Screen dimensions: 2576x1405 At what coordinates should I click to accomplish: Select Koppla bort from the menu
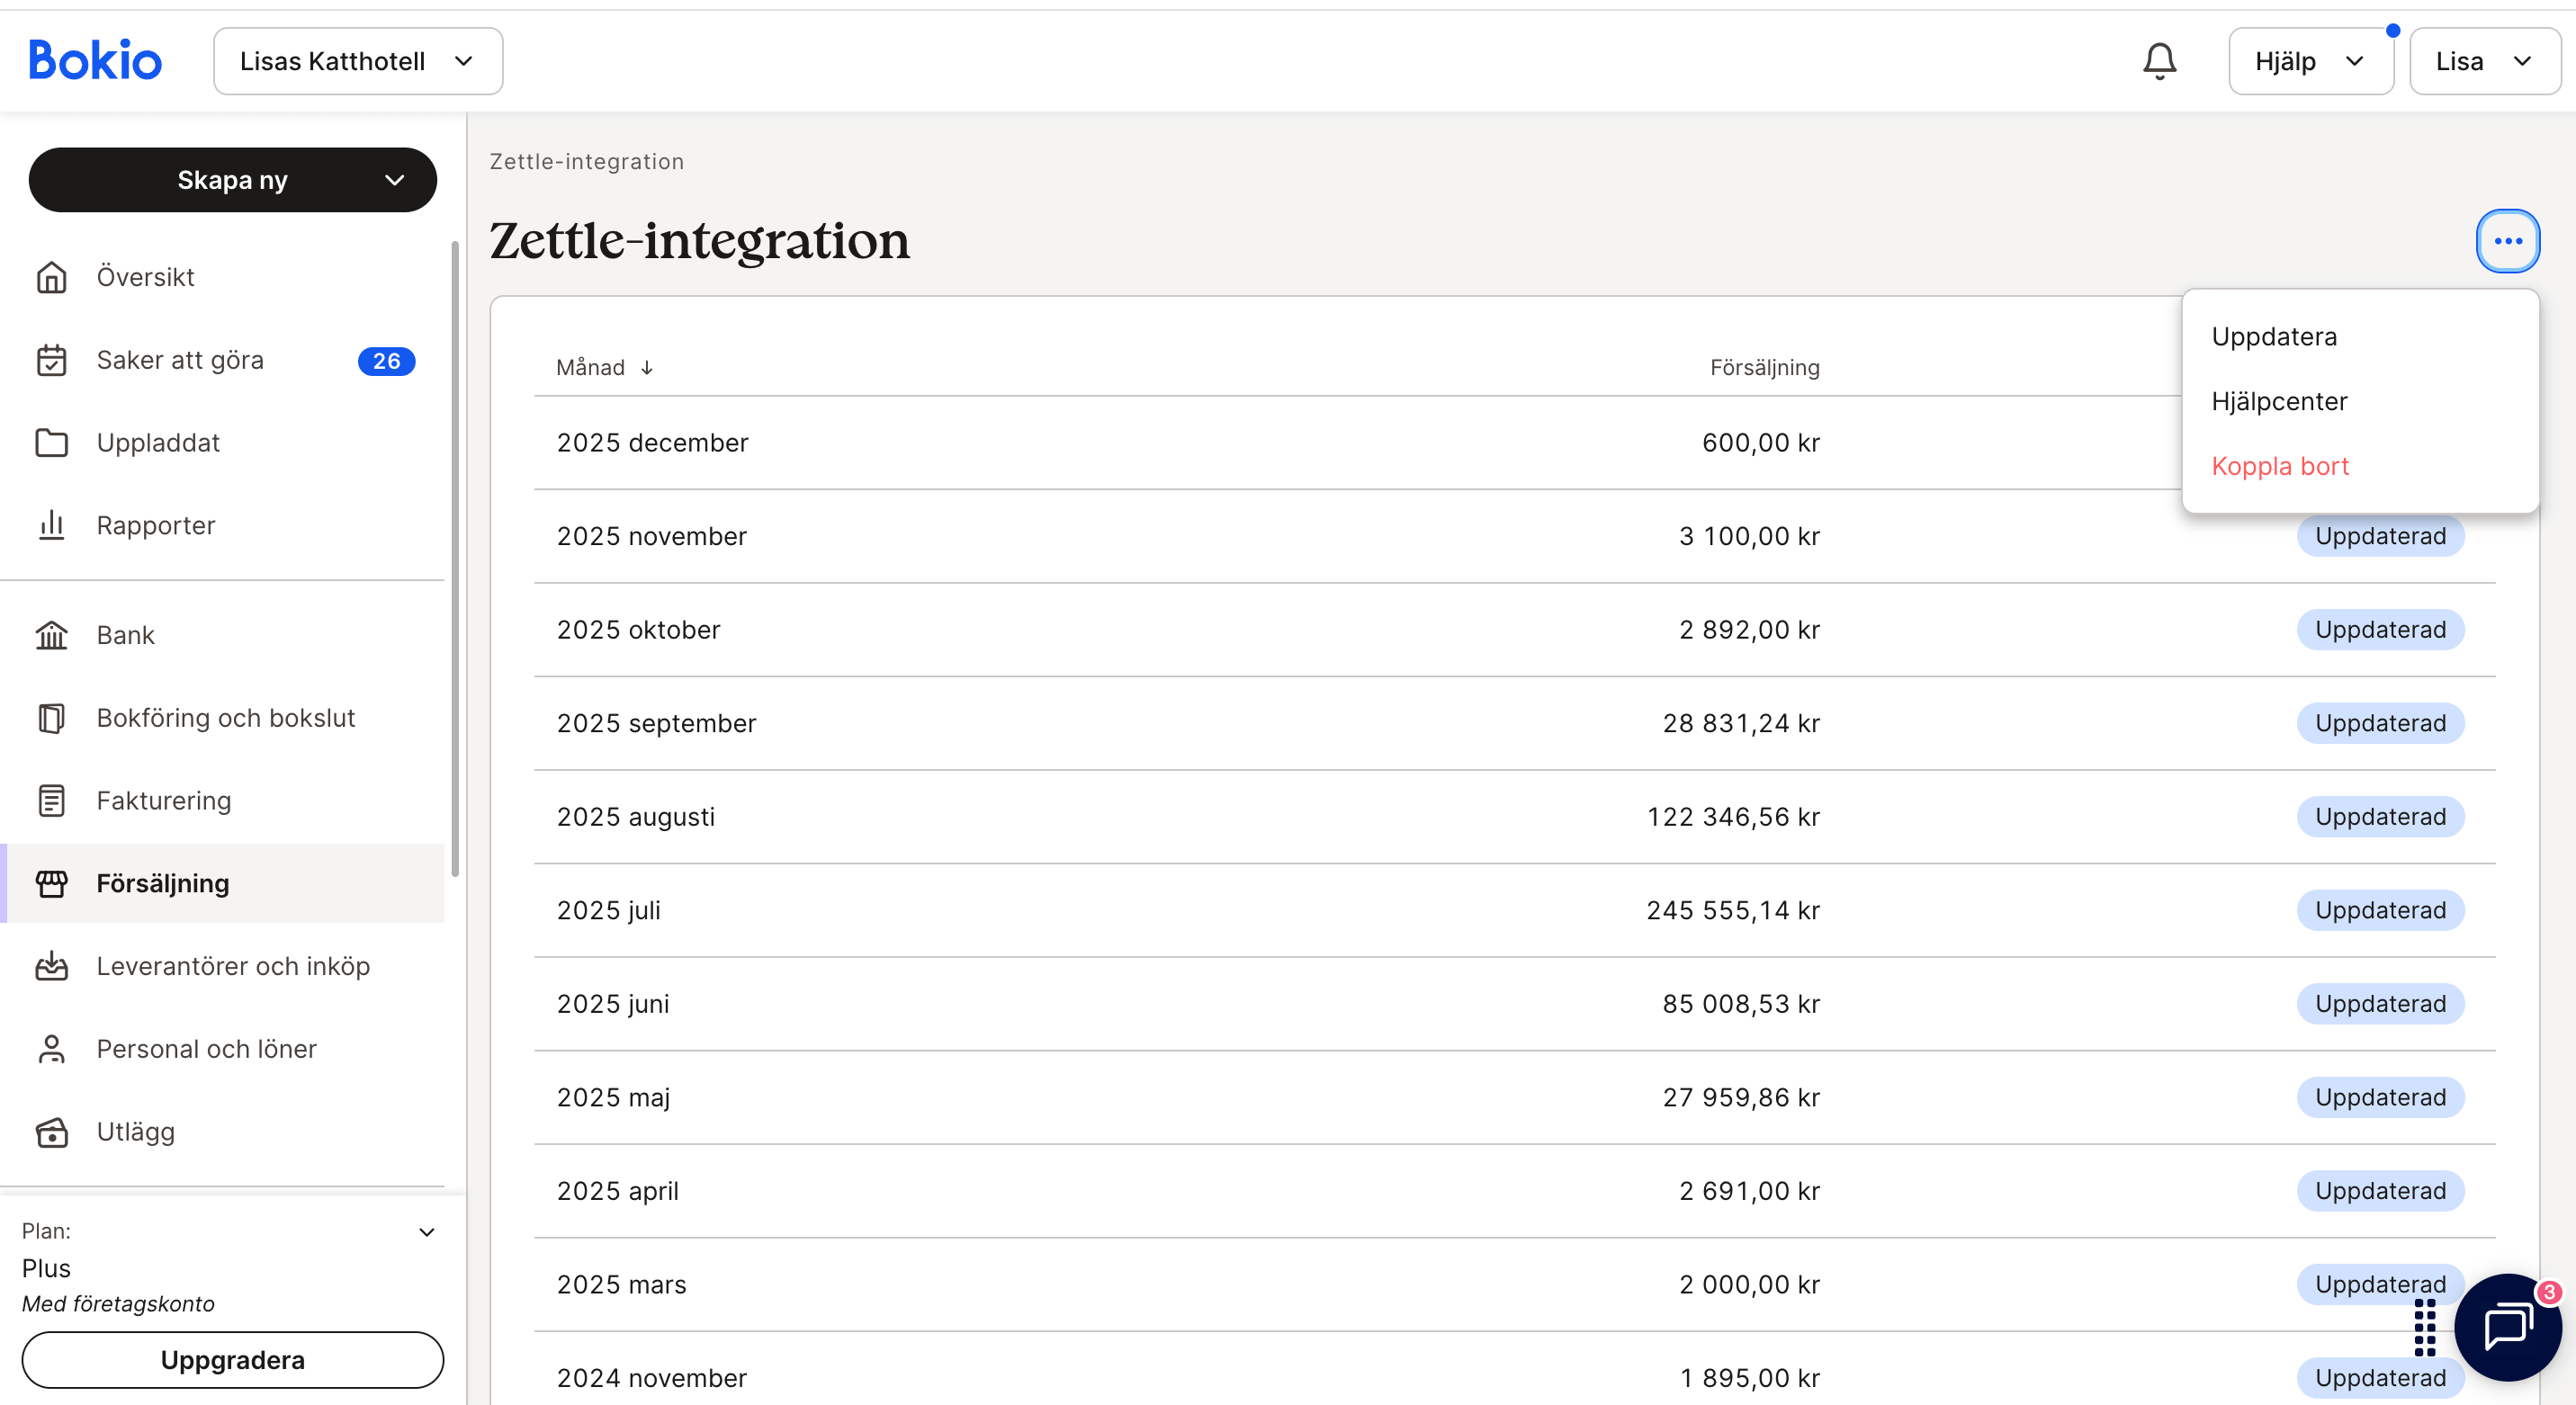(x=2280, y=466)
